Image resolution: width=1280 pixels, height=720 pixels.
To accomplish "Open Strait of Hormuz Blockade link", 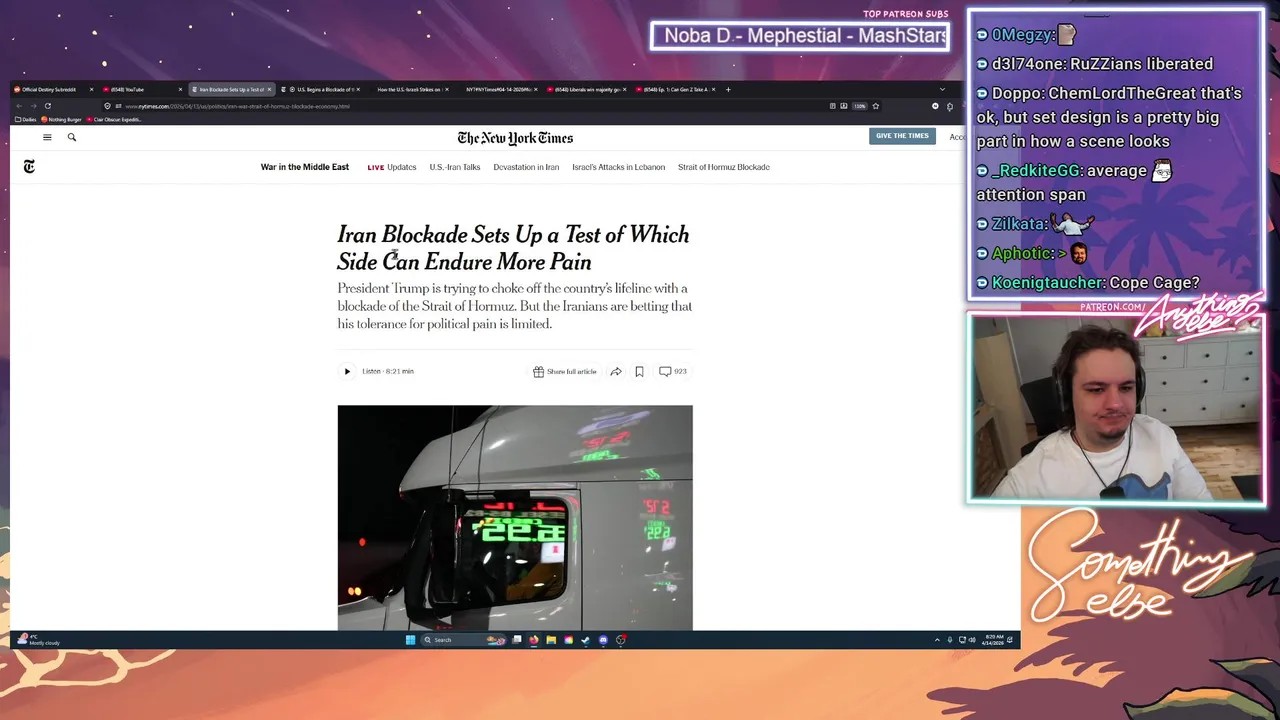I will [724, 167].
